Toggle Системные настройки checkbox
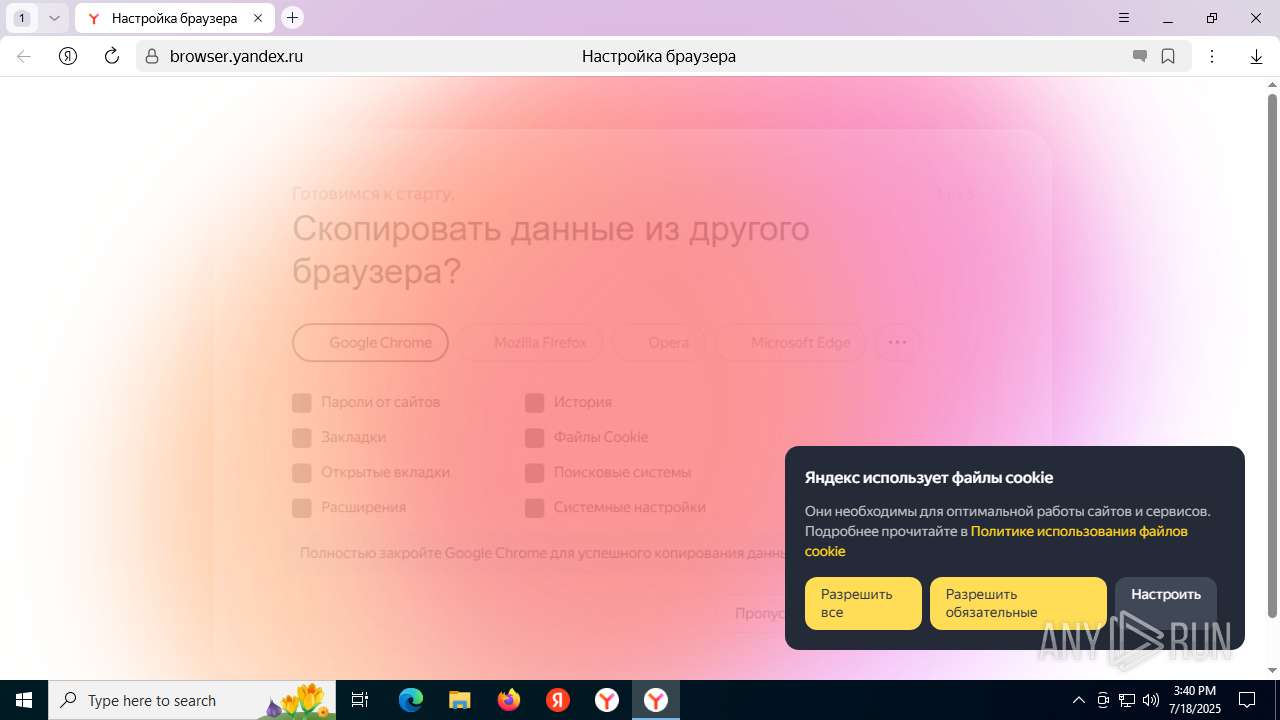1280x720 pixels. [x=535, y=507]
